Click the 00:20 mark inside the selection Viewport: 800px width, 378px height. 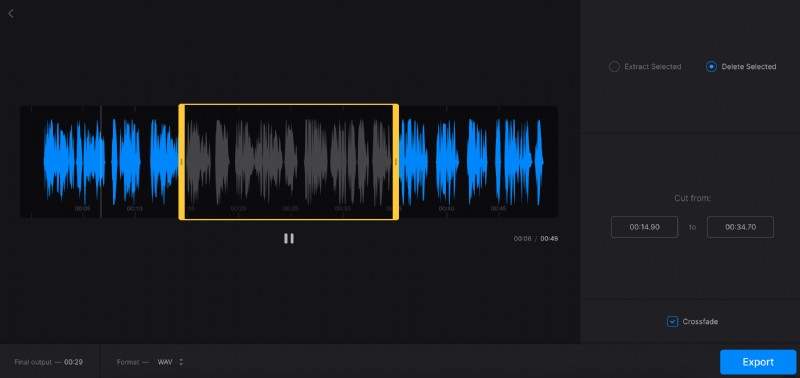(238, 209)
